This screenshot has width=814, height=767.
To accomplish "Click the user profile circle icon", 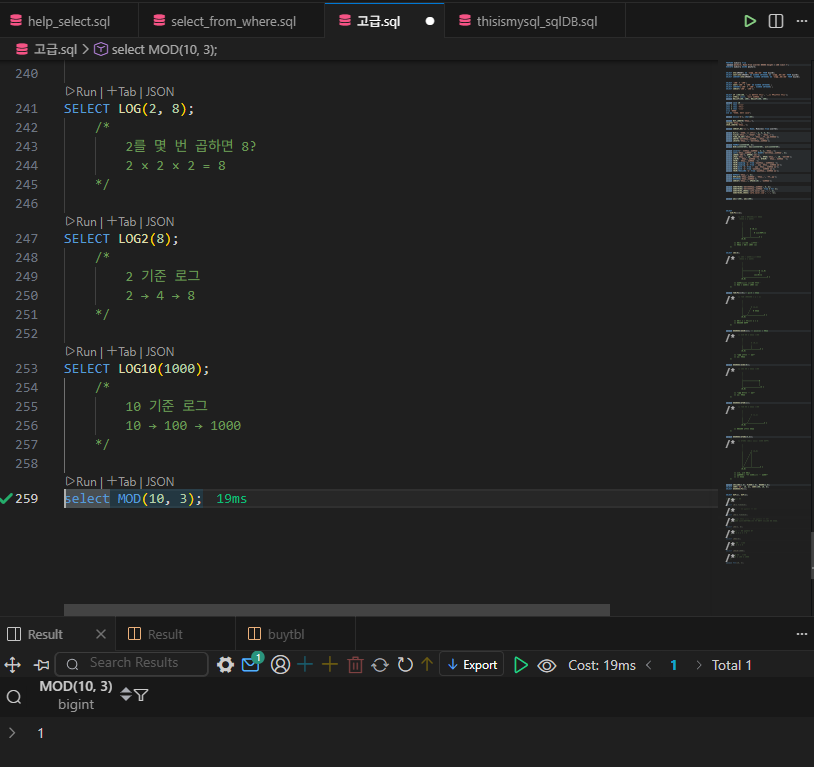I will click(280, 665).
